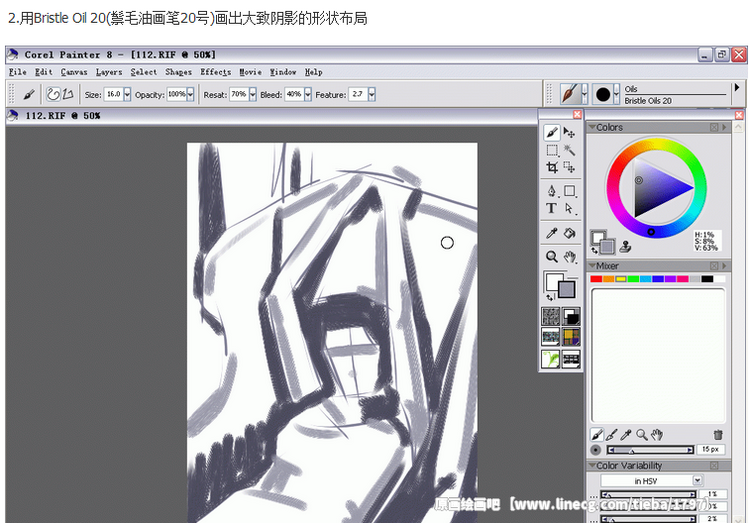Swap main and additional colors in Colors panel

595,250
